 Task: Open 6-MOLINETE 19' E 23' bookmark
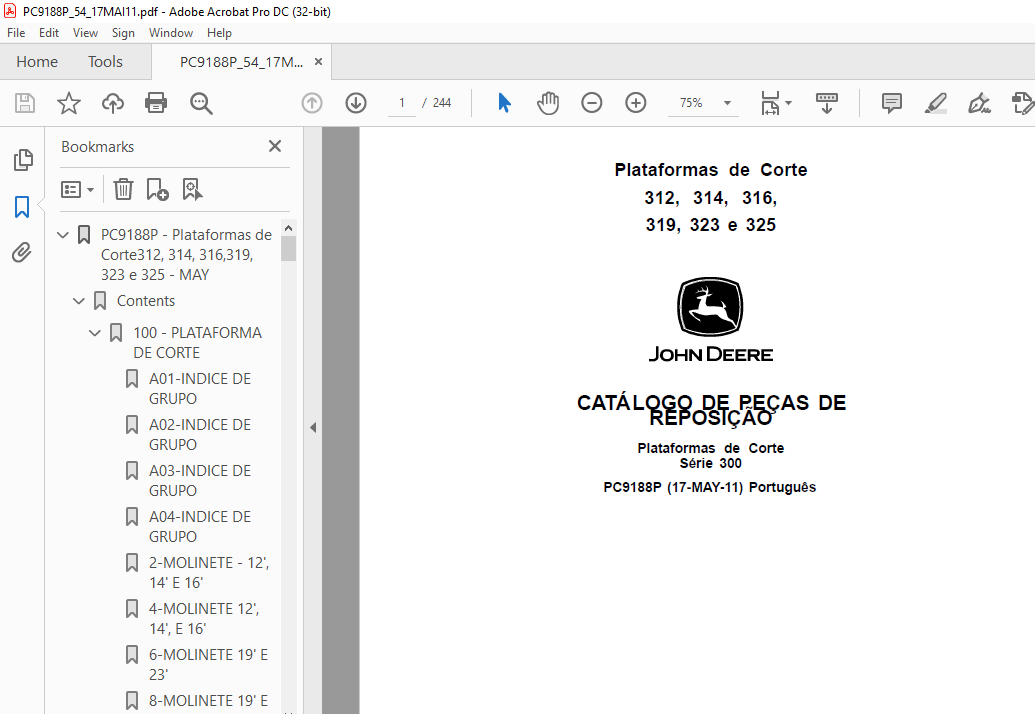(x=208, y=665)
